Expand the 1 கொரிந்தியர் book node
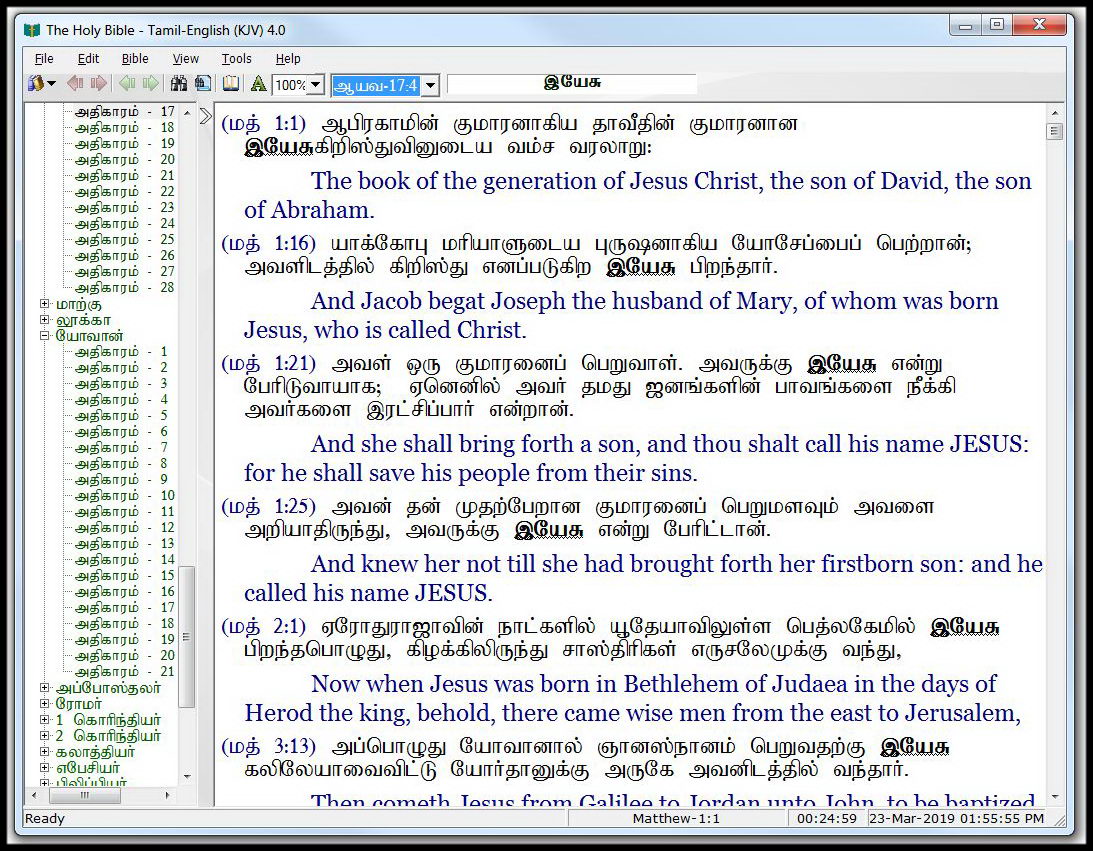 [x=45, y=720]
